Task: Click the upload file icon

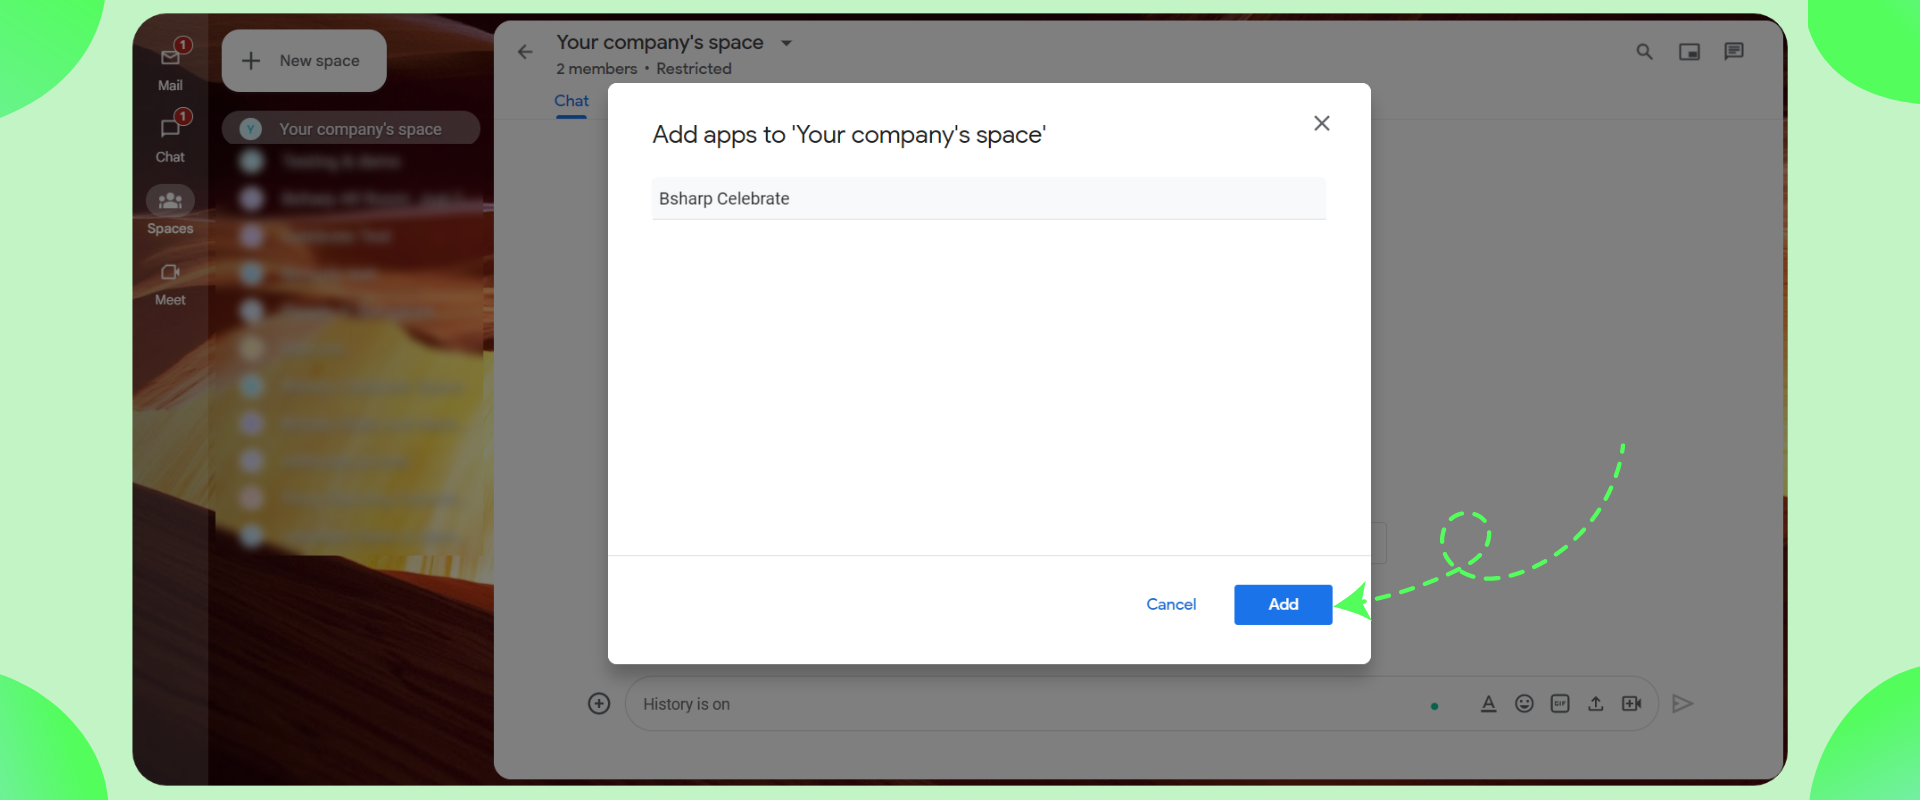Action: click(1596, 704)
